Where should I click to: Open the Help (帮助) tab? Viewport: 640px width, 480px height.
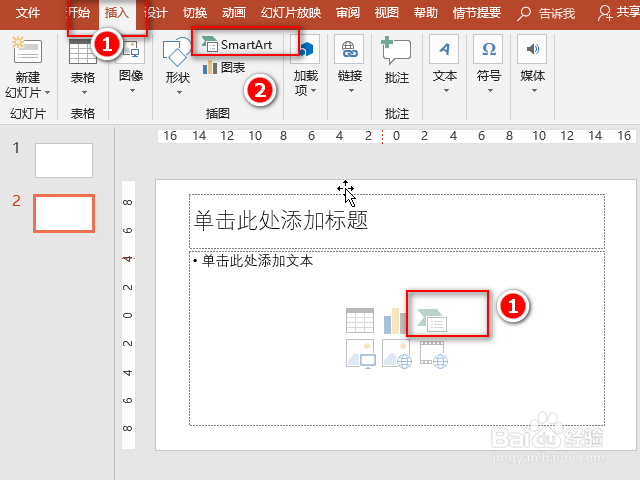[x=425, y=13]
